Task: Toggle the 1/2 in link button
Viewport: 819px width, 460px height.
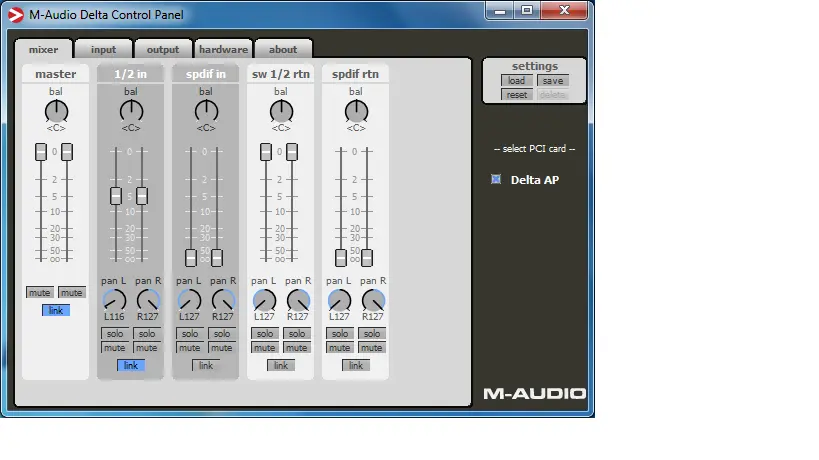Action: [x=131, y=365]
